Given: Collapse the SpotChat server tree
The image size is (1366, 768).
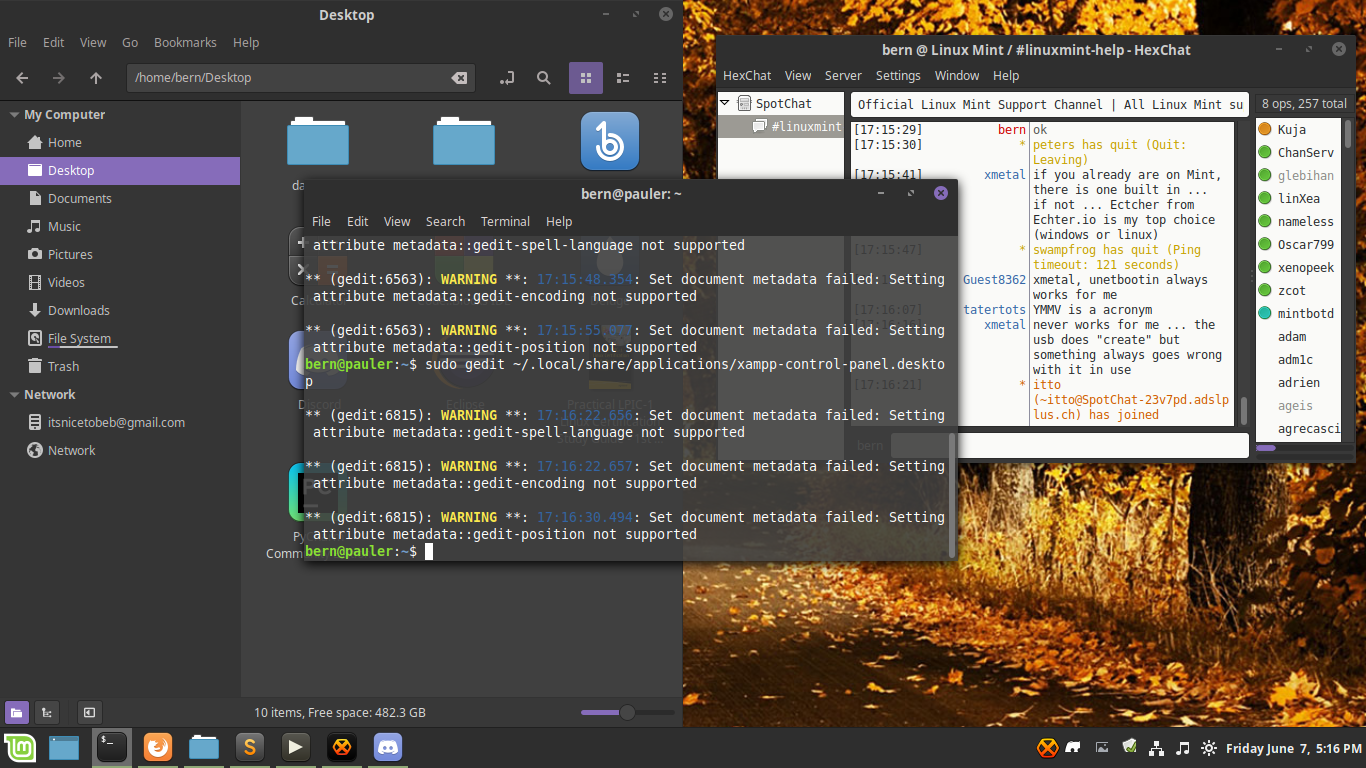Looking at the screenshot, I should pos(725,103).
